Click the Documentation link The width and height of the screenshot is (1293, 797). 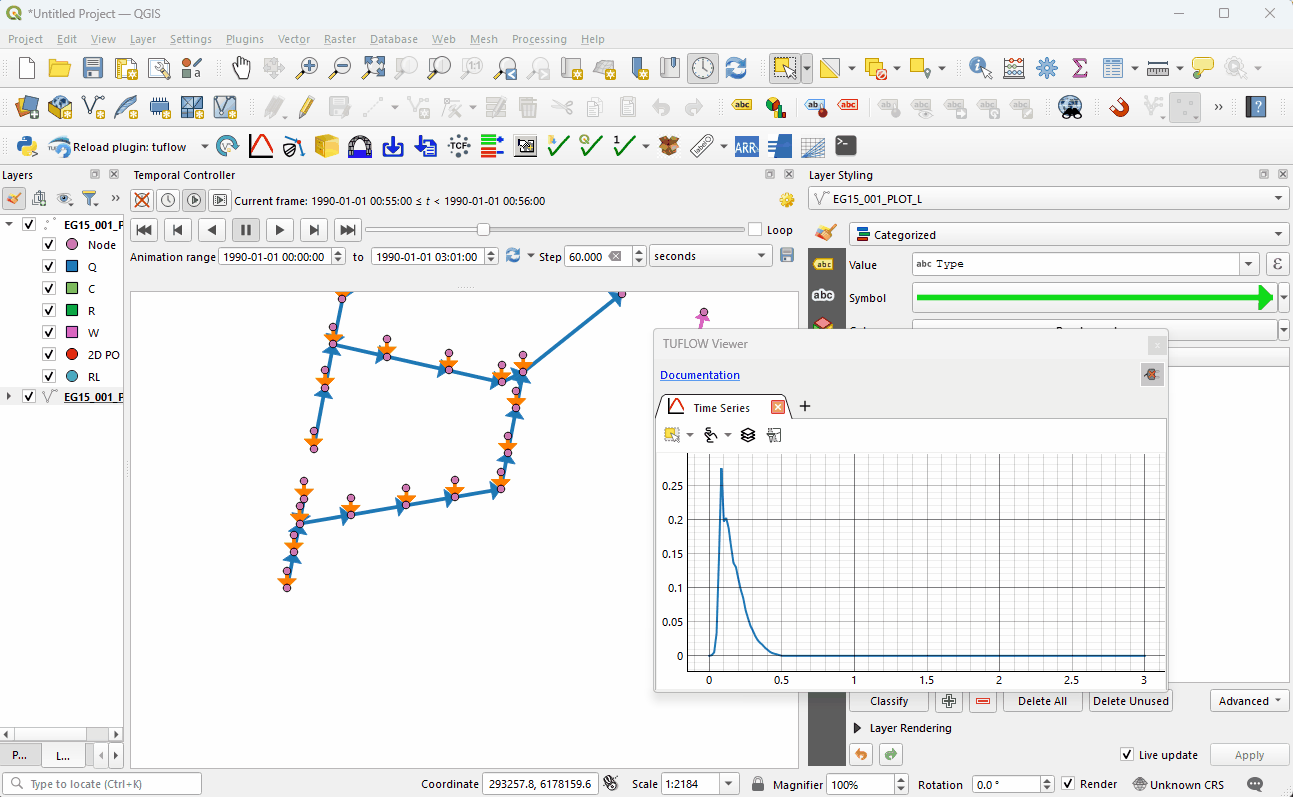click(x=700, y=375)
